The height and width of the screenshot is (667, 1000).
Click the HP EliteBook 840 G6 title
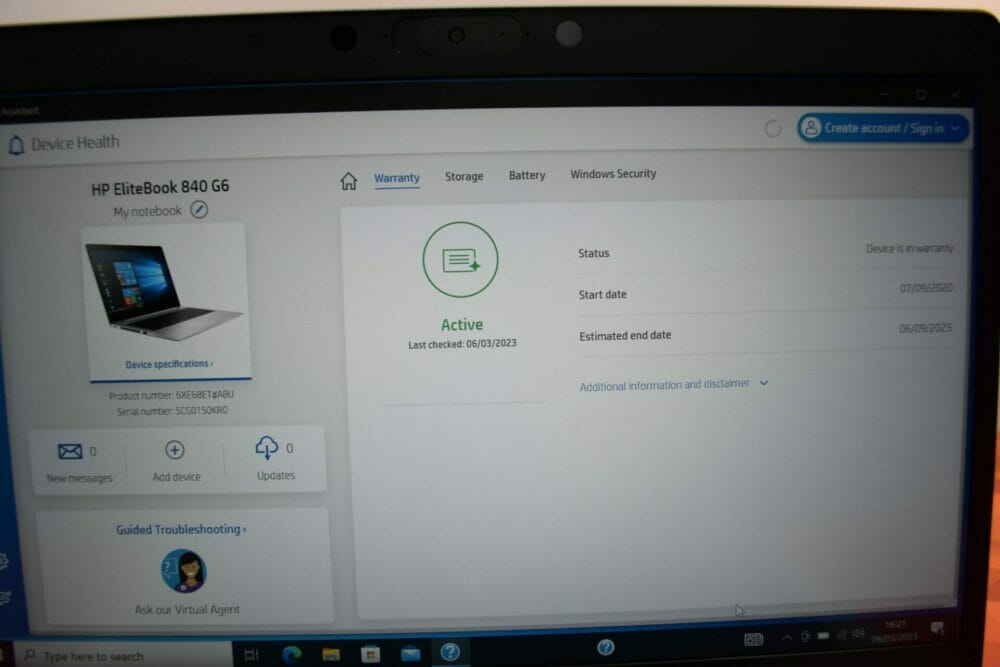(160, 187)
